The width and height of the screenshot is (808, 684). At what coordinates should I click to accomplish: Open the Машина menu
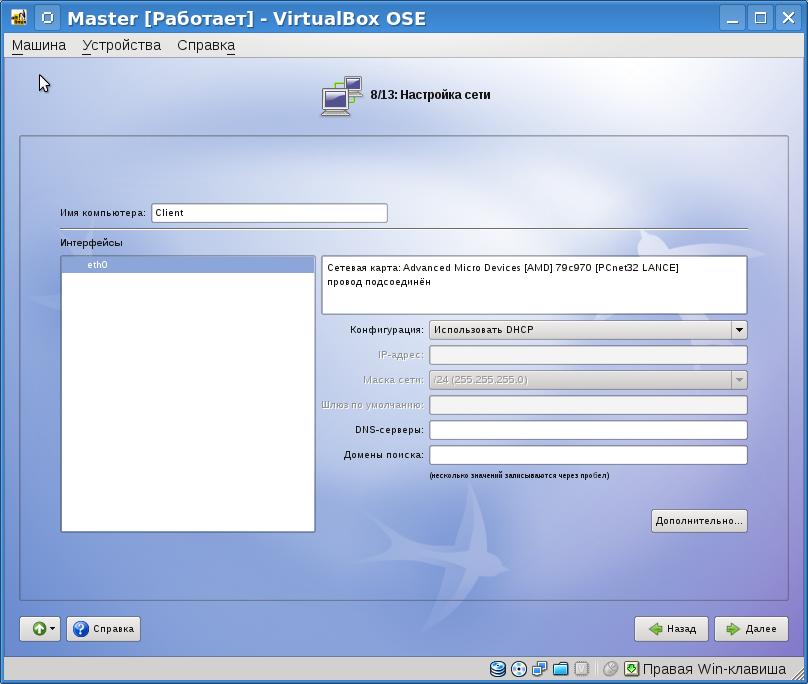[39, 45]
